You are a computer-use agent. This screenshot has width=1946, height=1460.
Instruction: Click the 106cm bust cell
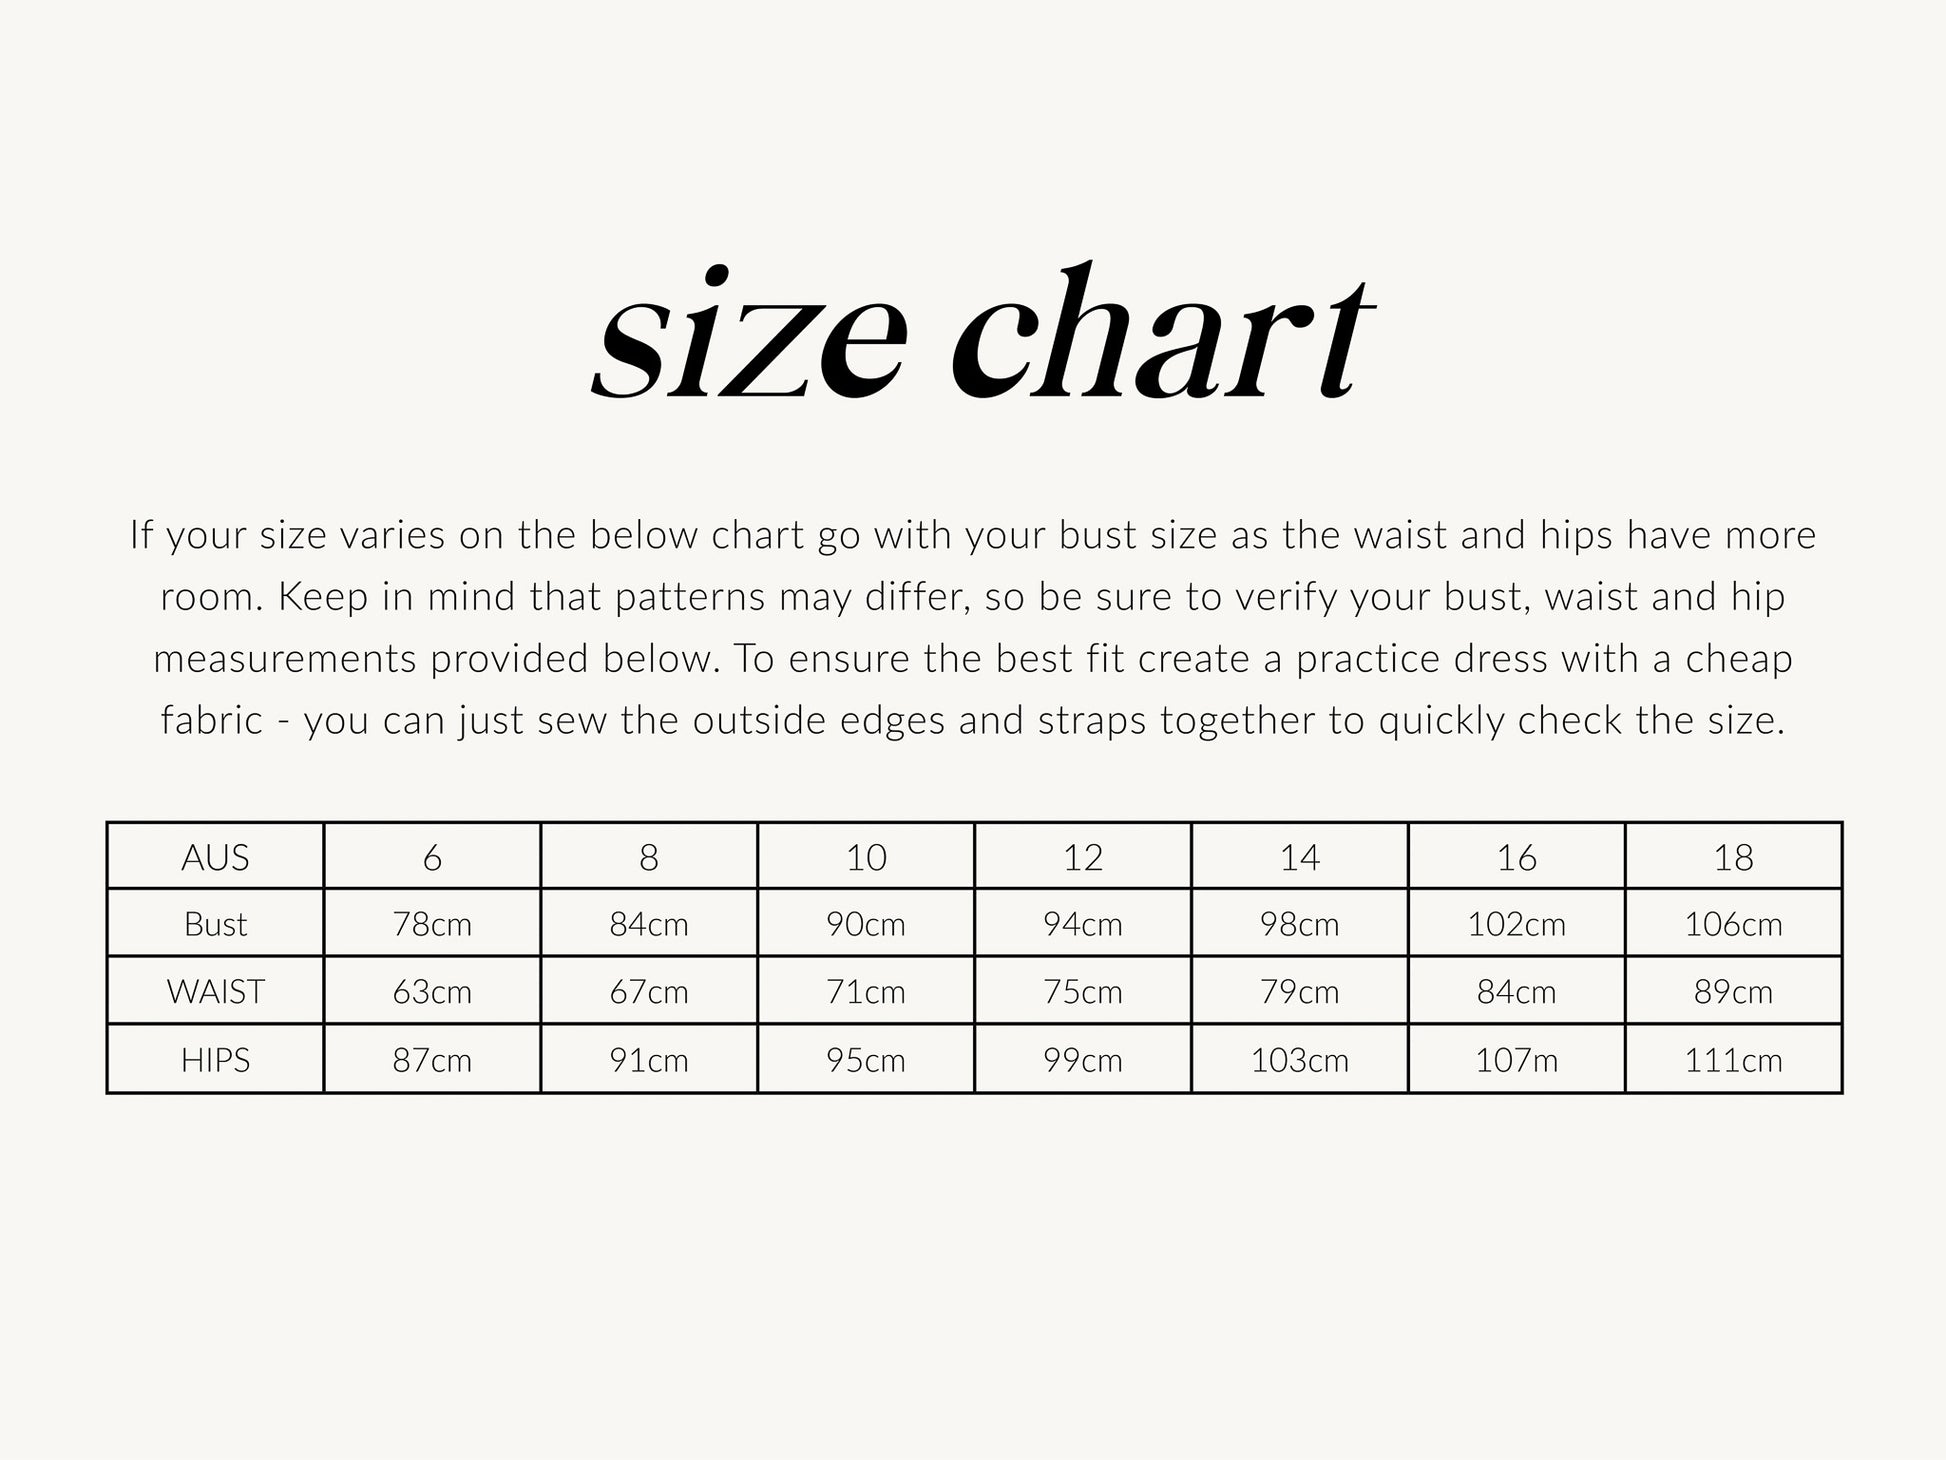(x=1734, y=924)
